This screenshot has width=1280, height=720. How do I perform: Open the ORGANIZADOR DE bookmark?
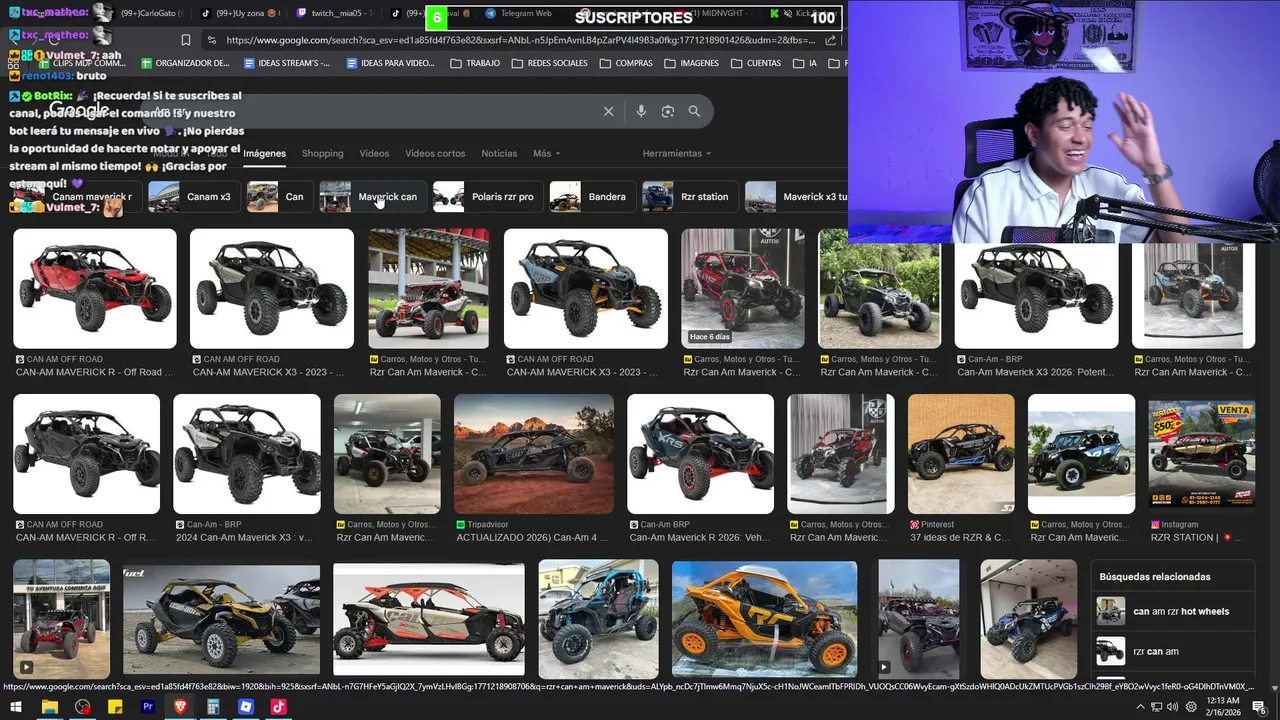point(186,63)
